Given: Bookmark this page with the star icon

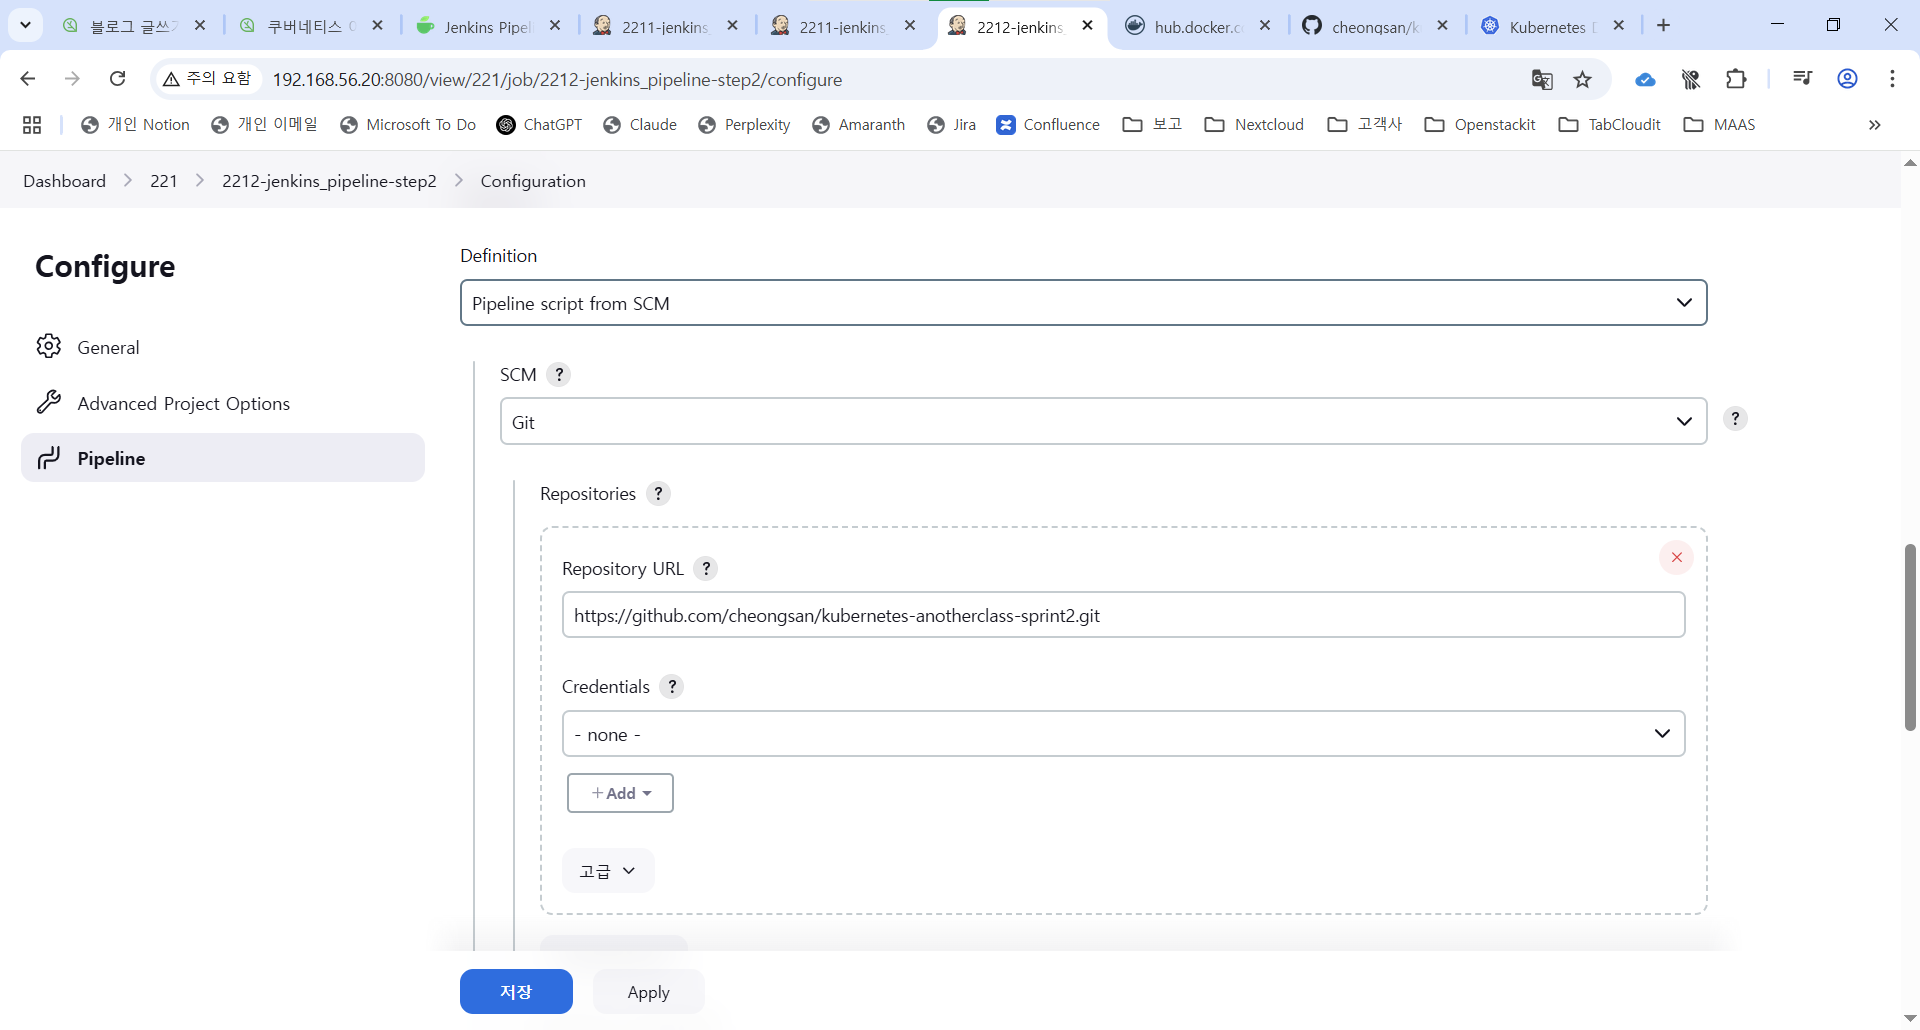Looking at the screenshot, I should (1582, 80).
